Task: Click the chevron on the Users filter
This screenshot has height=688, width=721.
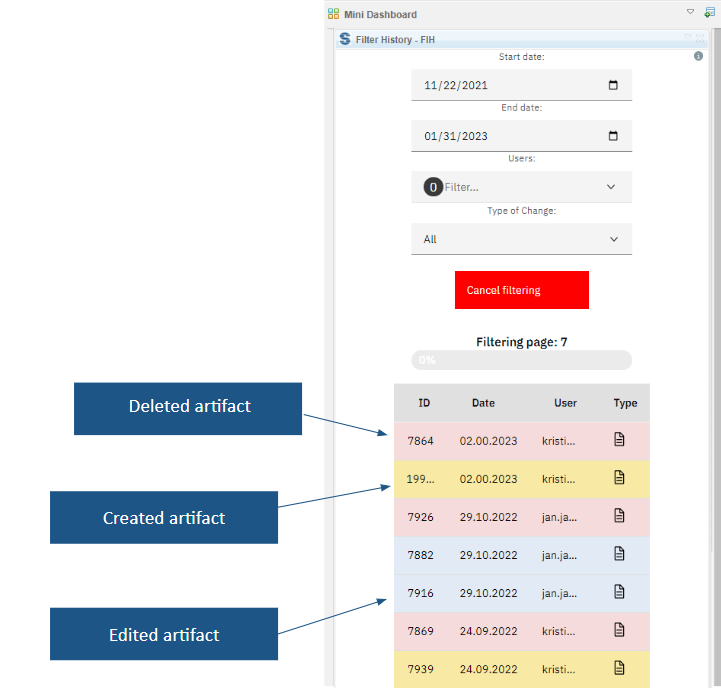Action: point(611,187)
